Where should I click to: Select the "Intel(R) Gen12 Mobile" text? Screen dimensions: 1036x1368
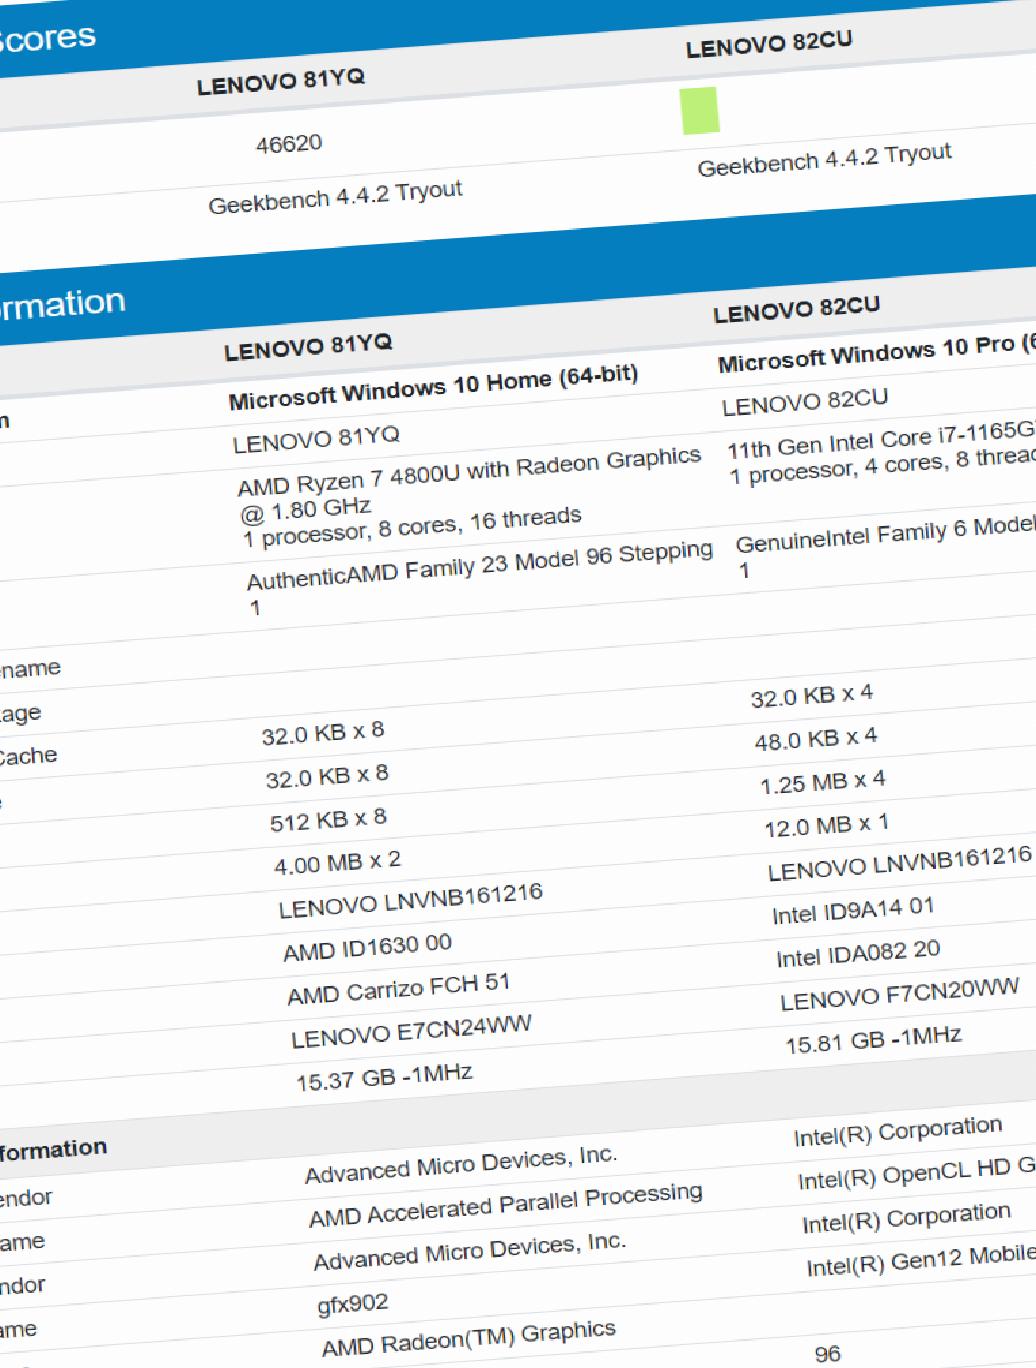[921, 1260]
